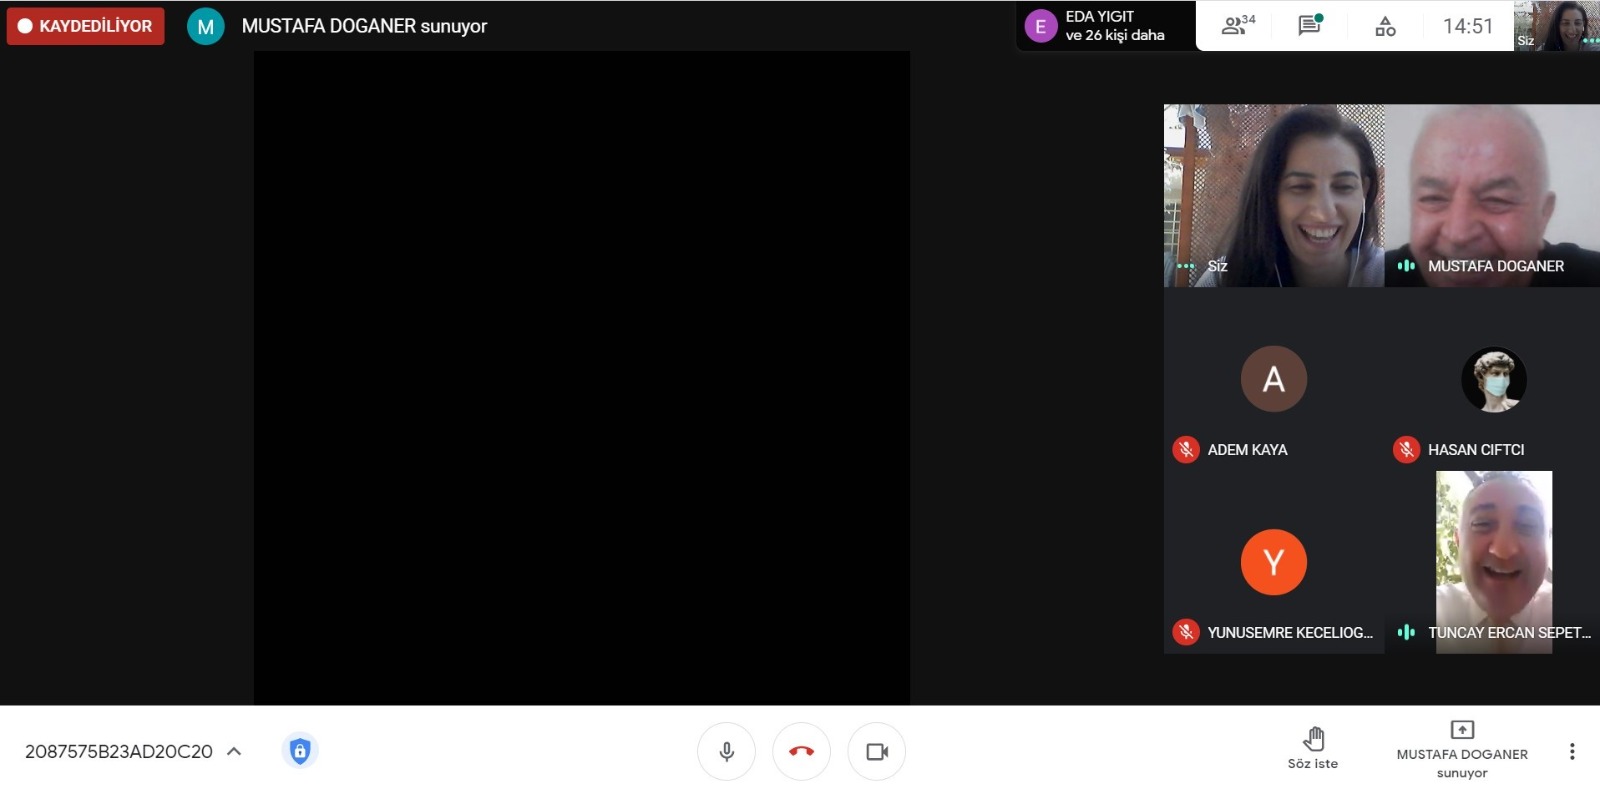Click the black presentation screen area
This screenshot has height=794, width=1600.
click(x=581, y=378)
